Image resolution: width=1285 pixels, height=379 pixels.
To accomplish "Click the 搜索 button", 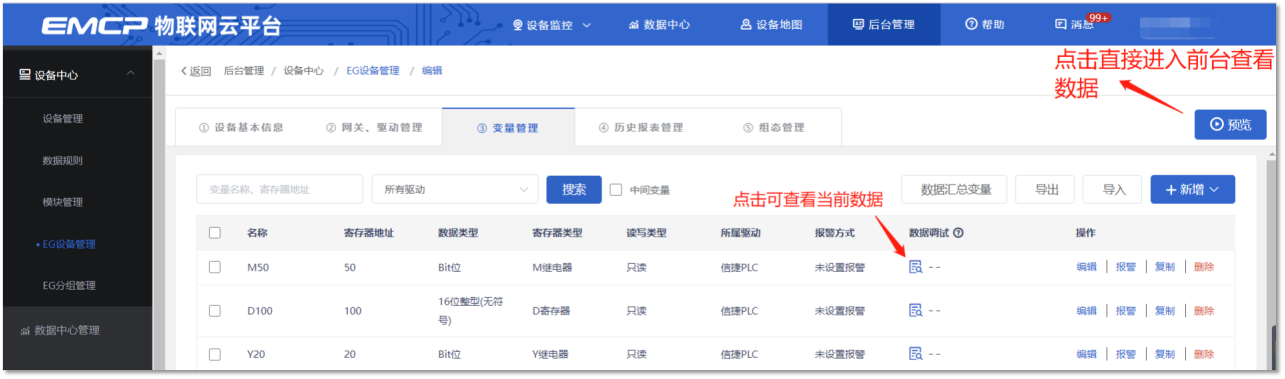I will coord(574,189).
